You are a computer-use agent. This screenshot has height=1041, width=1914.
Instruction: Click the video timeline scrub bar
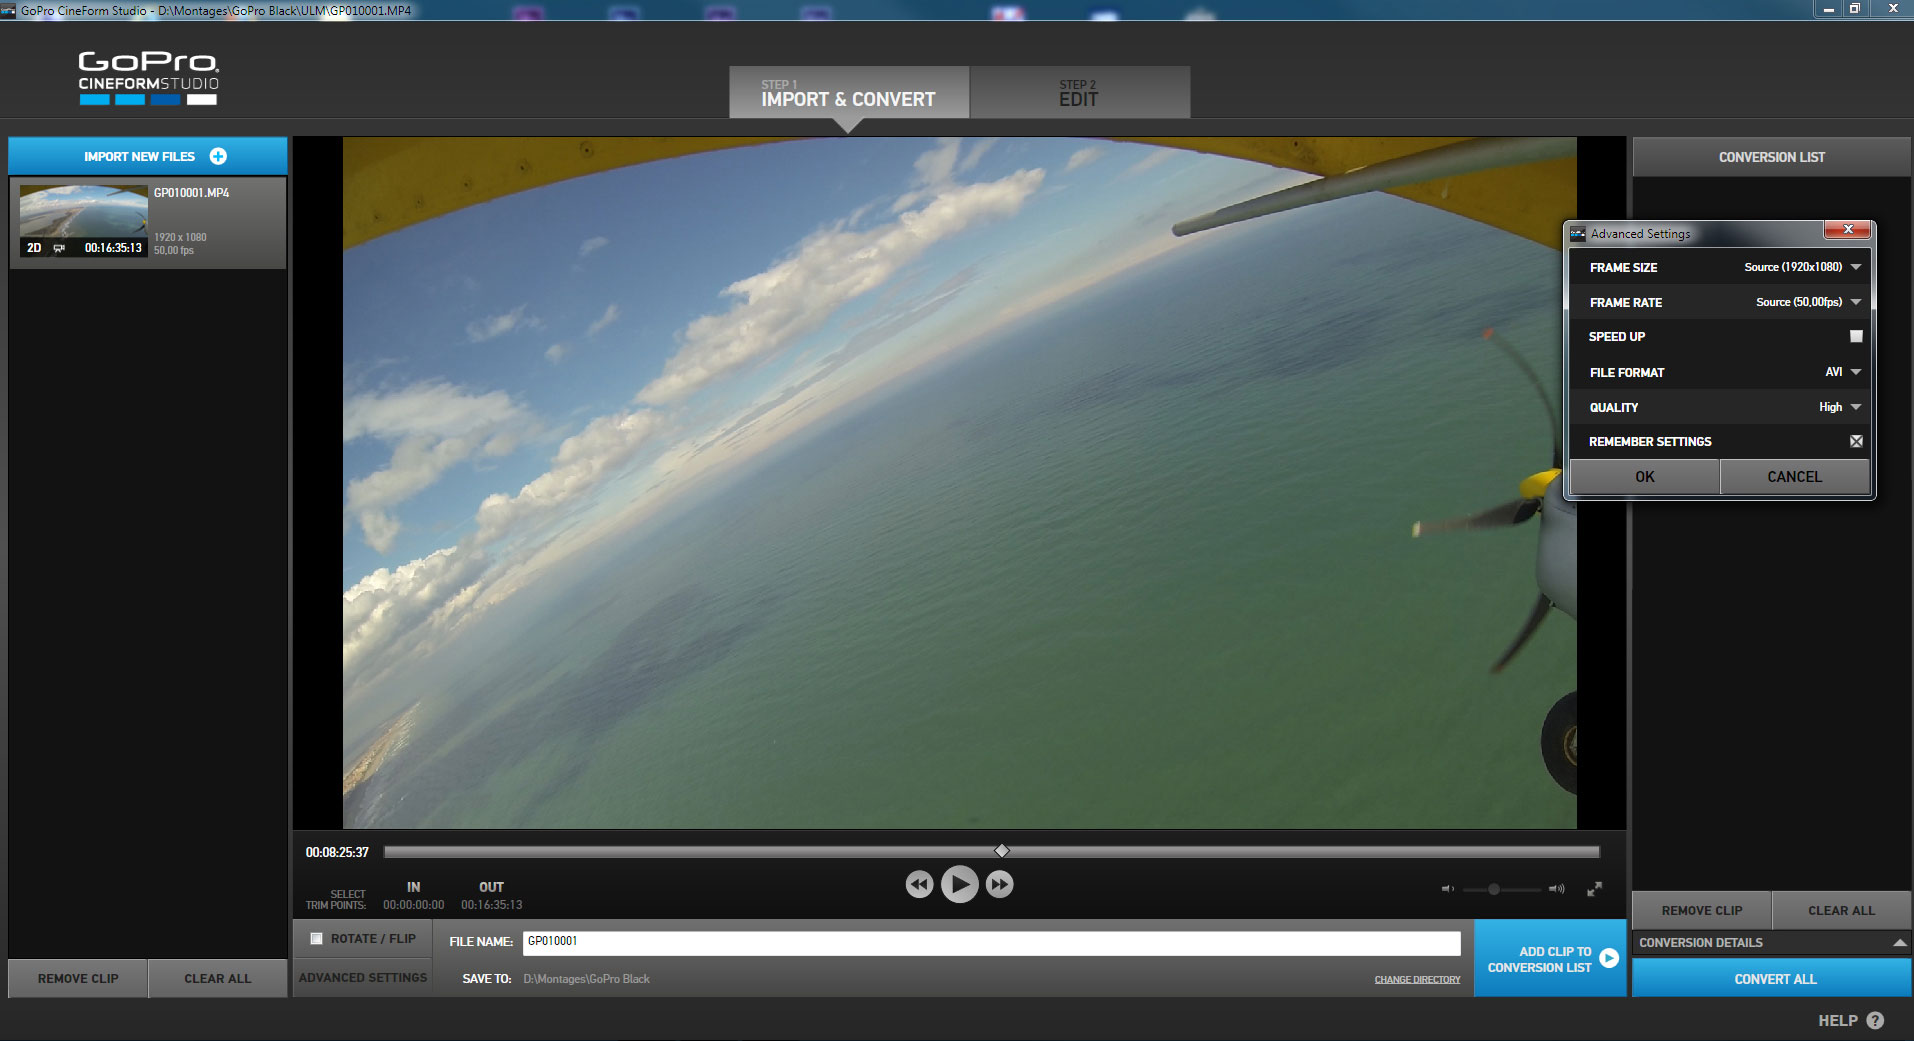[992, 852]
